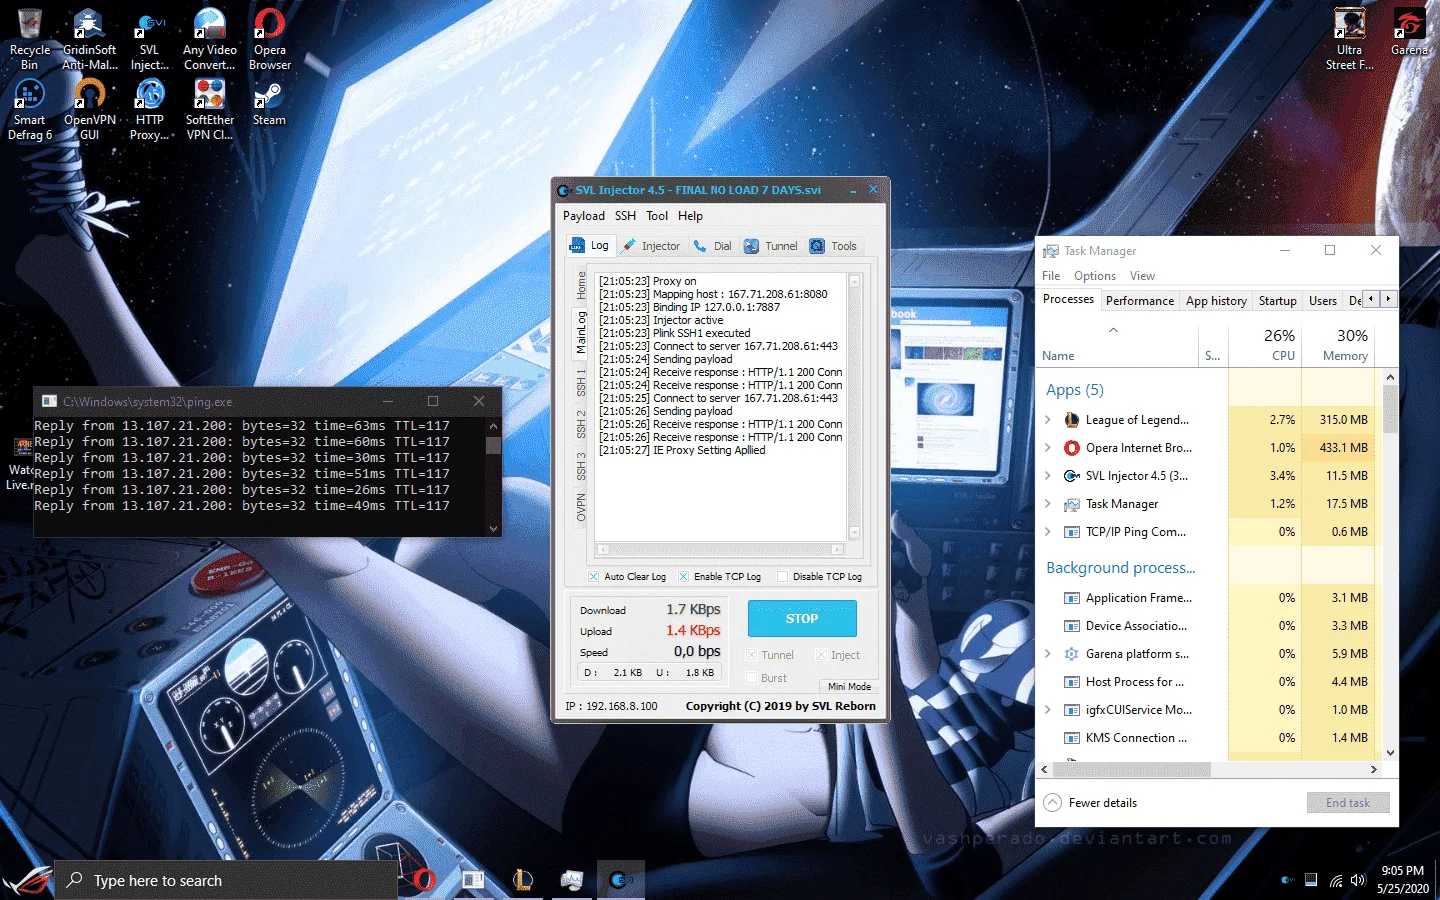Select the Garena platform service gear icon
Image resolution: width=1440 pixels, height=900 pixels.
[x=1071, y=654]
